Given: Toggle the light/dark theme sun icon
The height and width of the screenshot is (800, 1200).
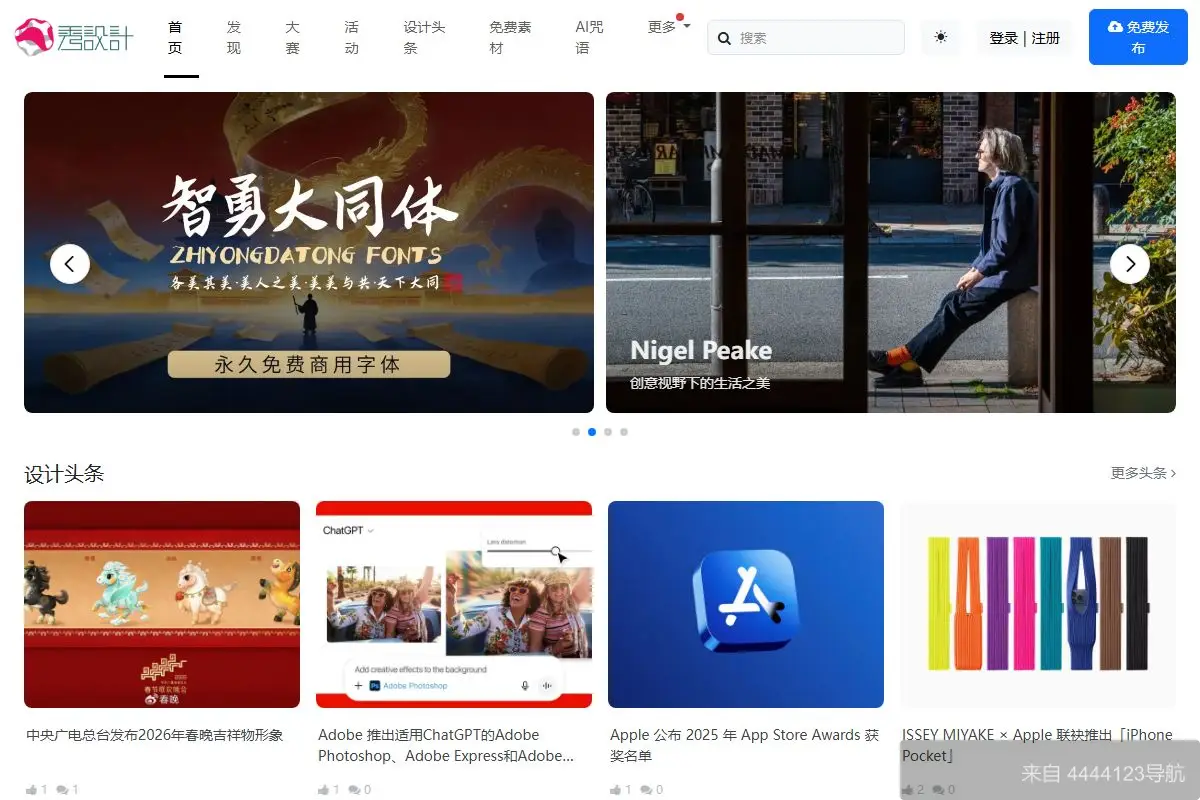Looking at the screenshot, I should (939, 37).
